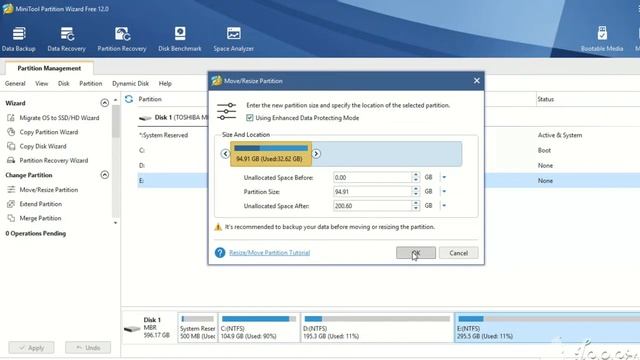
Task: Click the Copy Disk Wizard icon
Action: pos(11,146)
